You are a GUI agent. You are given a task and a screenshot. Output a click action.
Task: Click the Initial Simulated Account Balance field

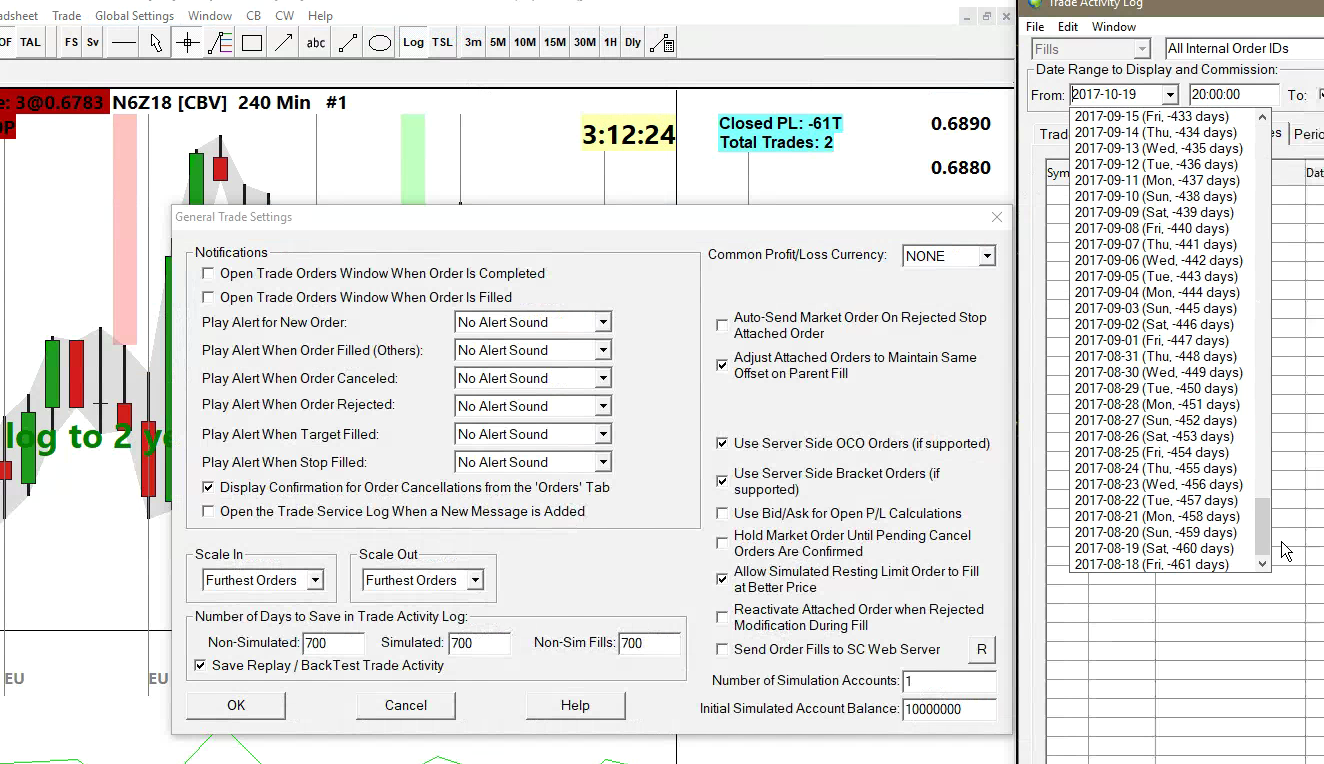(949, 709)
